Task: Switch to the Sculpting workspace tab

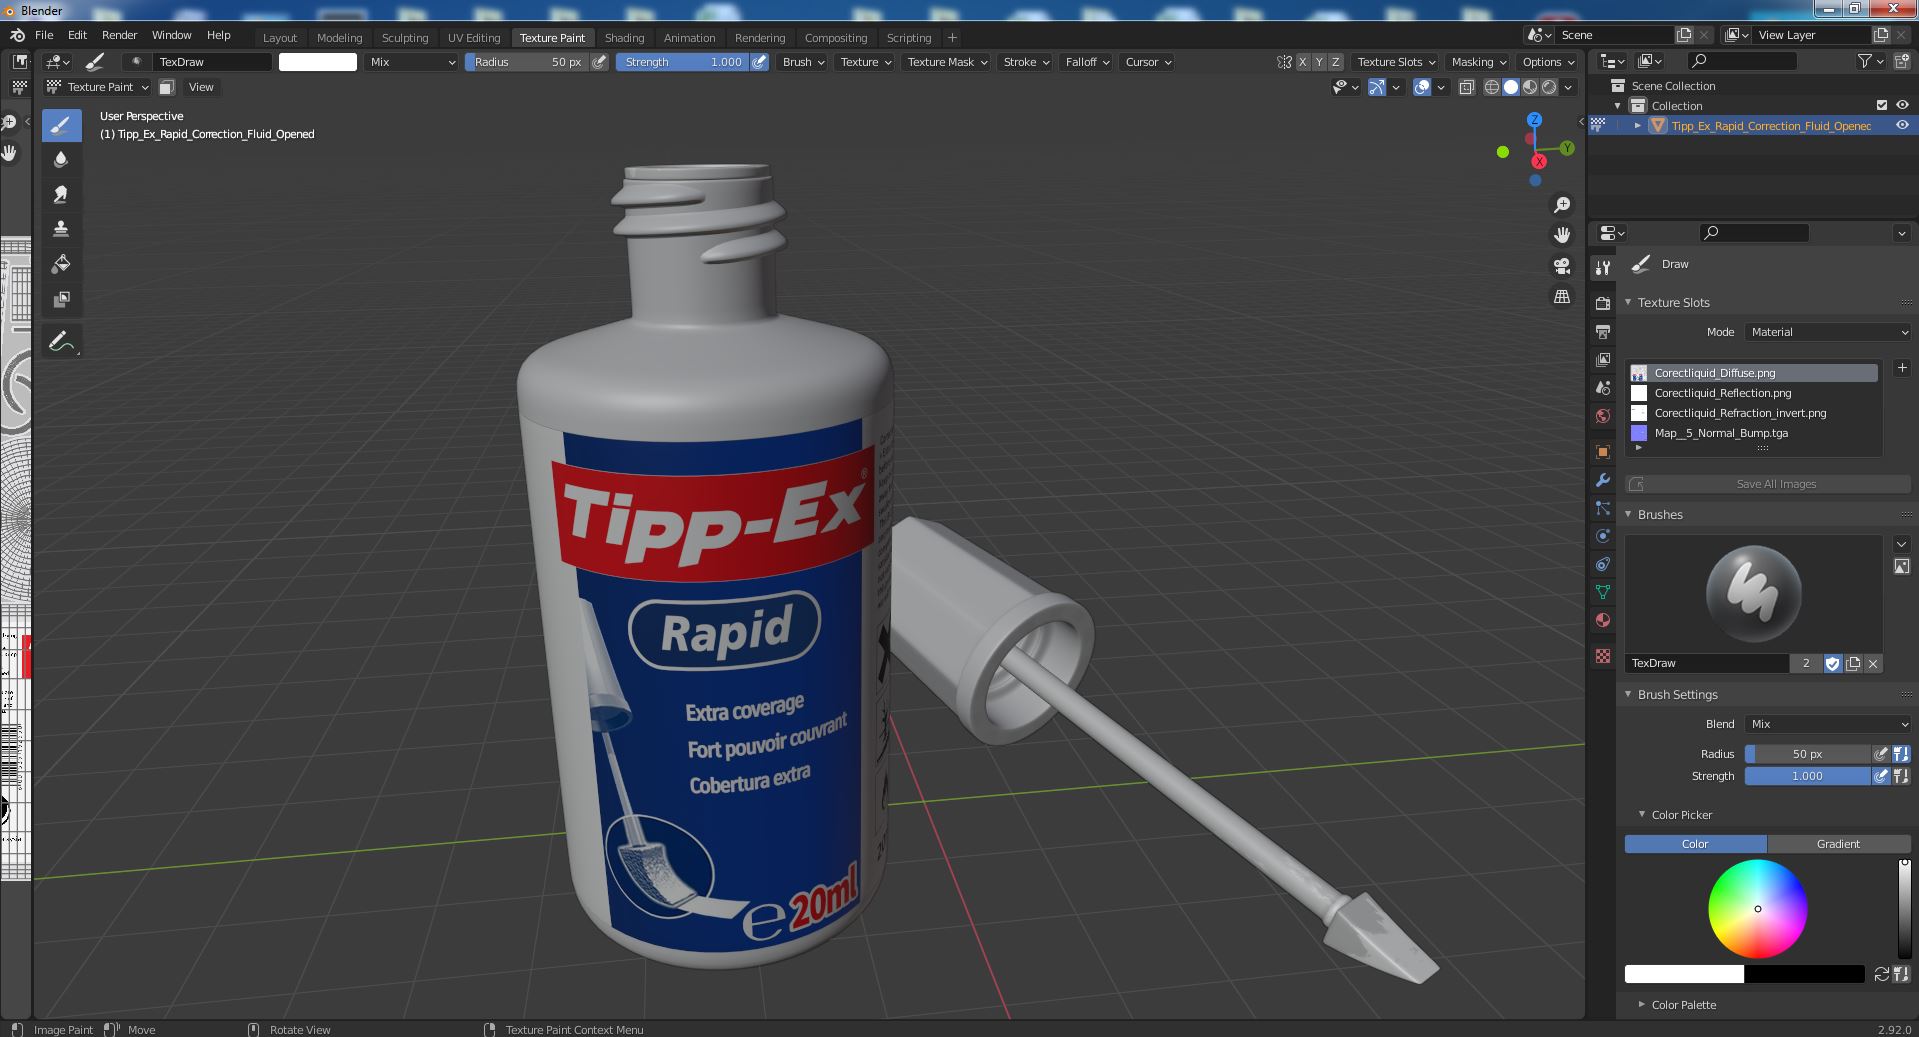Action: pos(404,38)
